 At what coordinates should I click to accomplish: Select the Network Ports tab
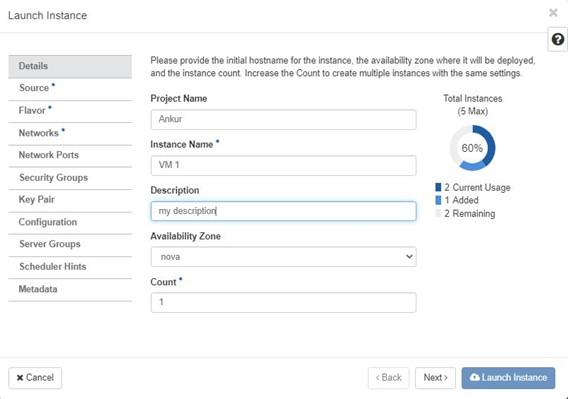[x=70, y=155]
